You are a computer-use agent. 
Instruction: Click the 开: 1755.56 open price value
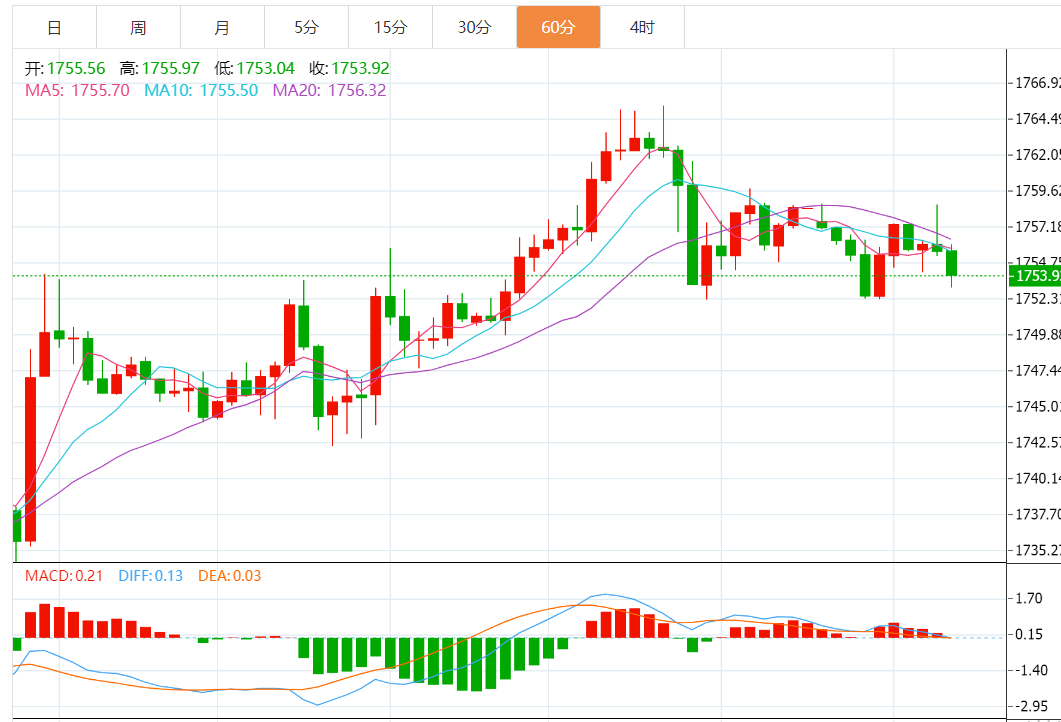pyautogui.click(x=65, y=68)
